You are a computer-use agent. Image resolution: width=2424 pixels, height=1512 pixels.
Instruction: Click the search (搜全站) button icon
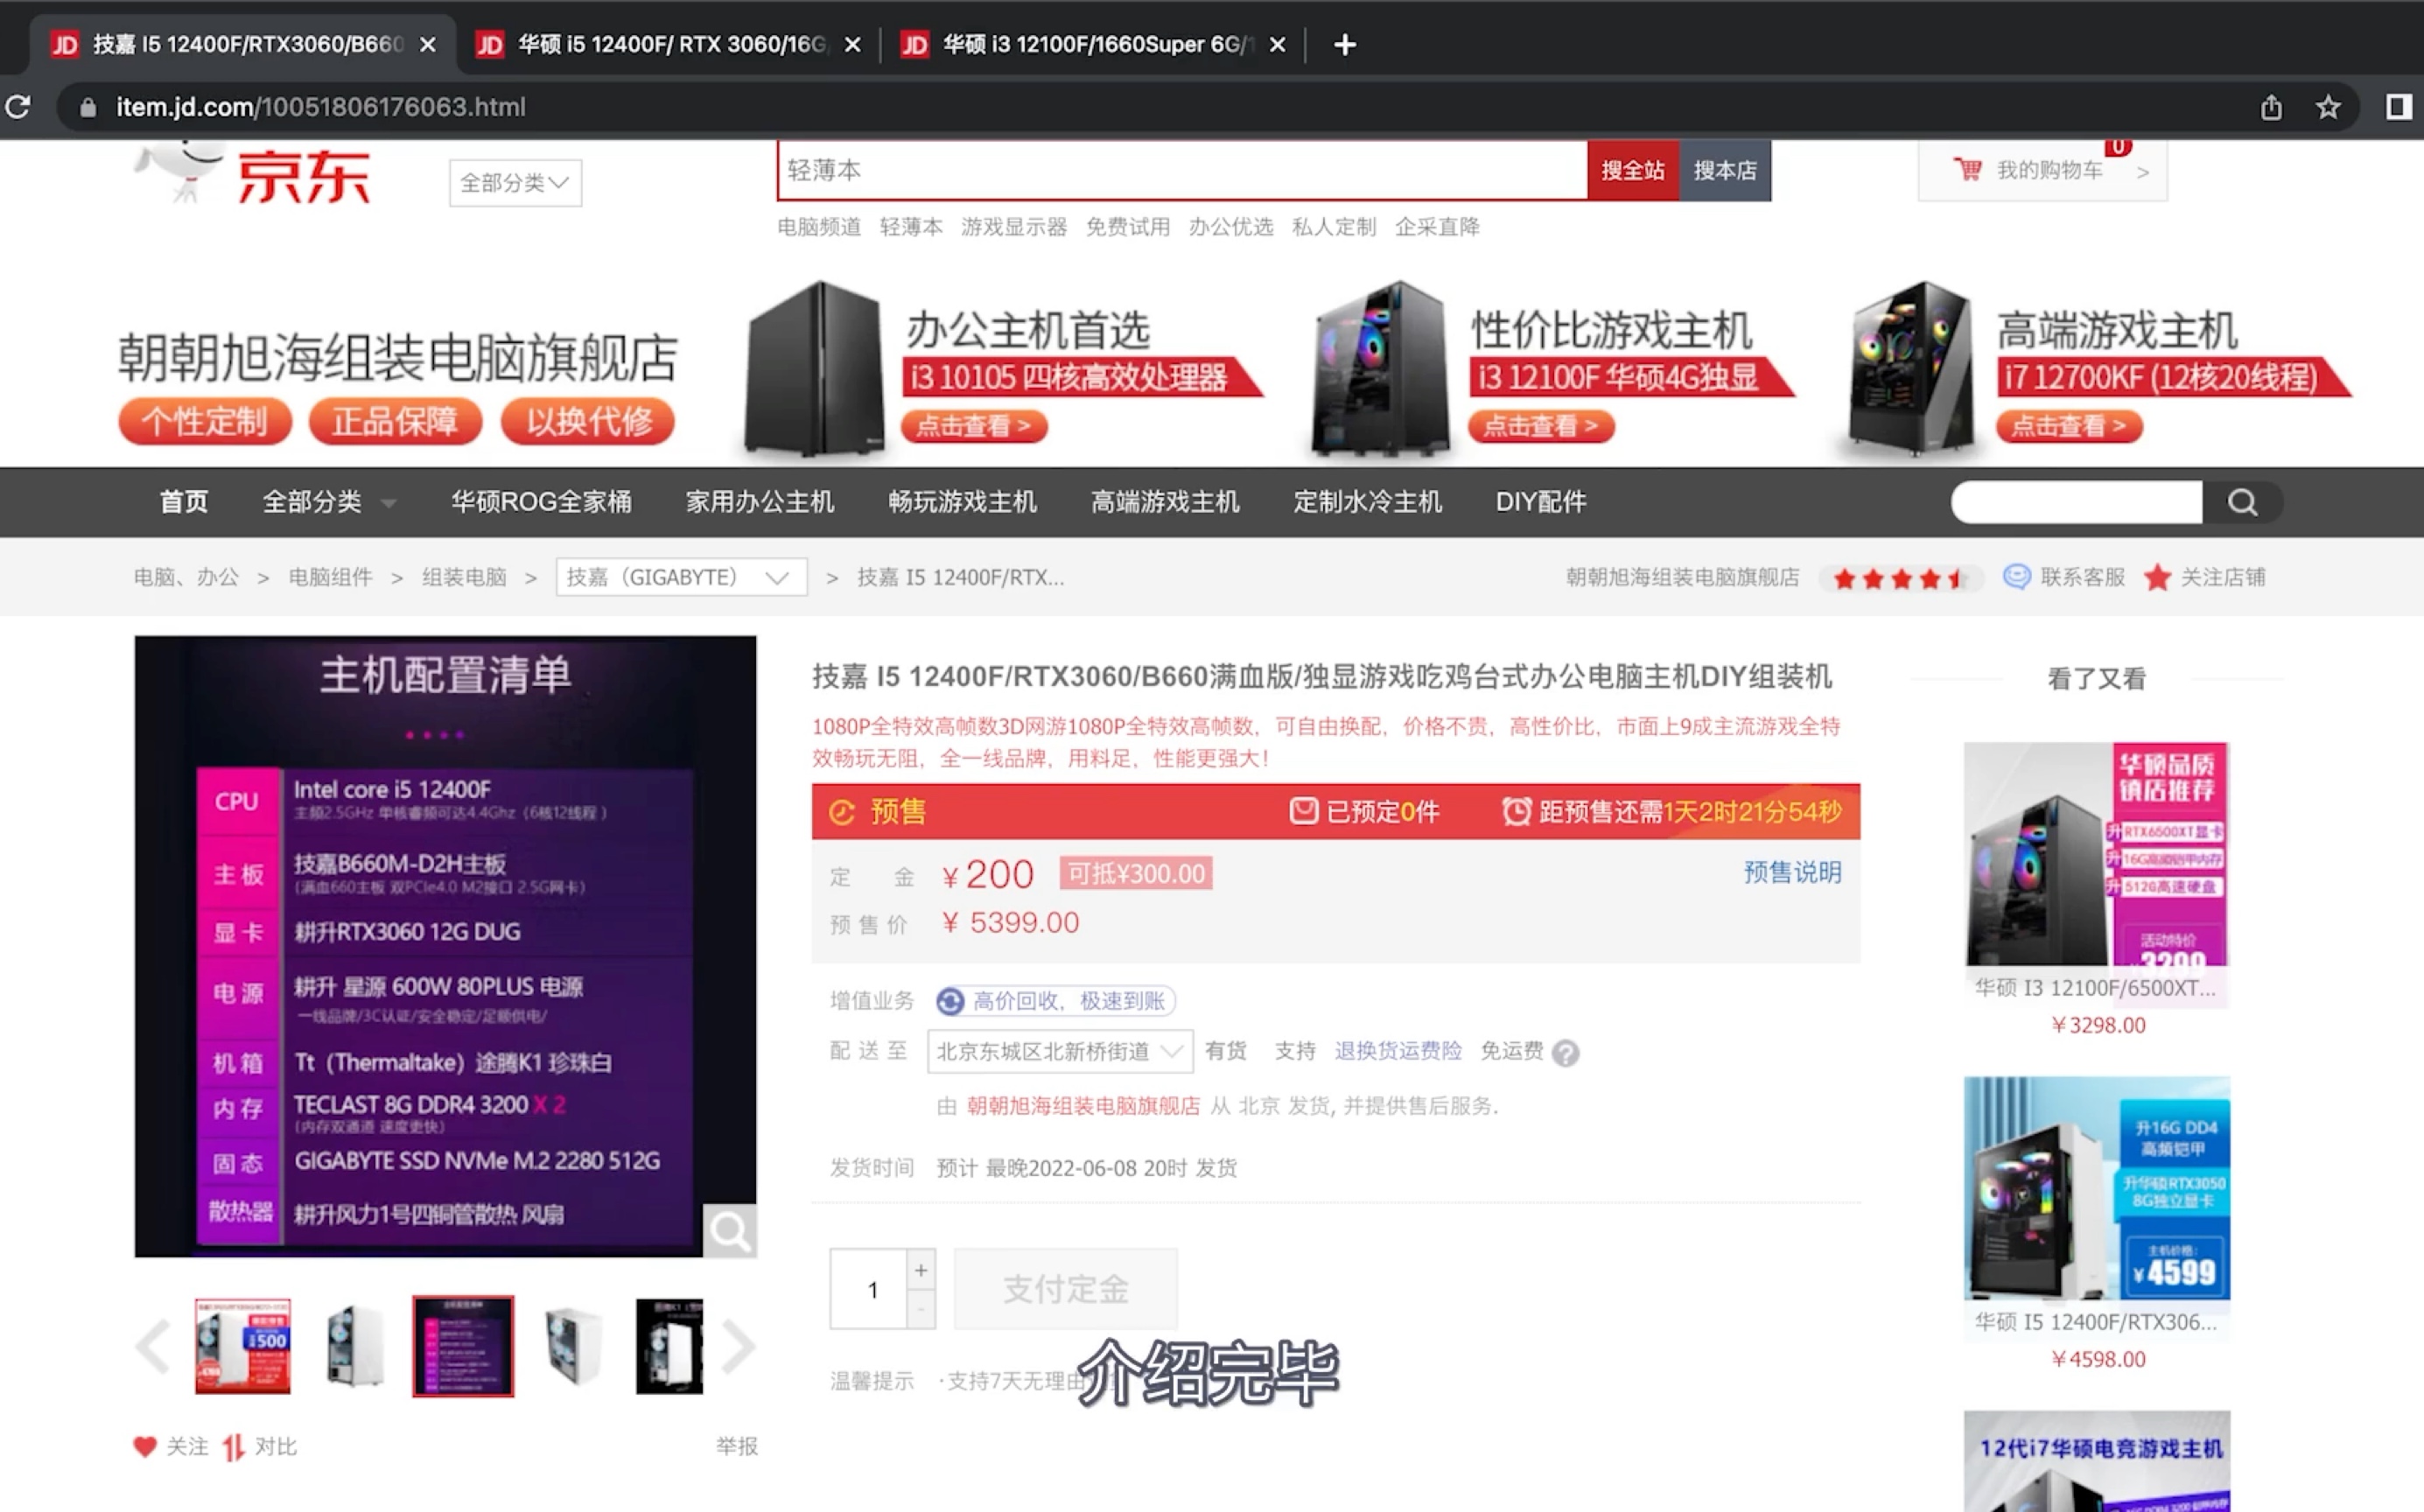[1632, 167]
